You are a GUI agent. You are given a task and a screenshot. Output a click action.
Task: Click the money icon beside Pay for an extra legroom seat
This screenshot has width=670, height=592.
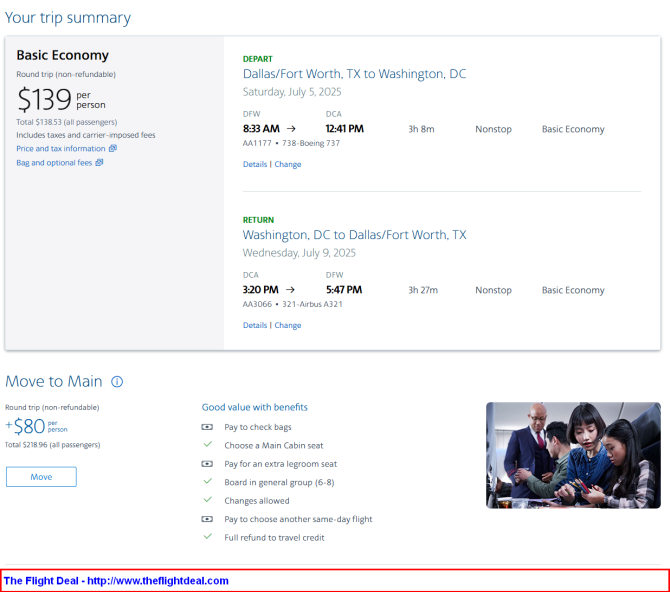tap(207, 464)
